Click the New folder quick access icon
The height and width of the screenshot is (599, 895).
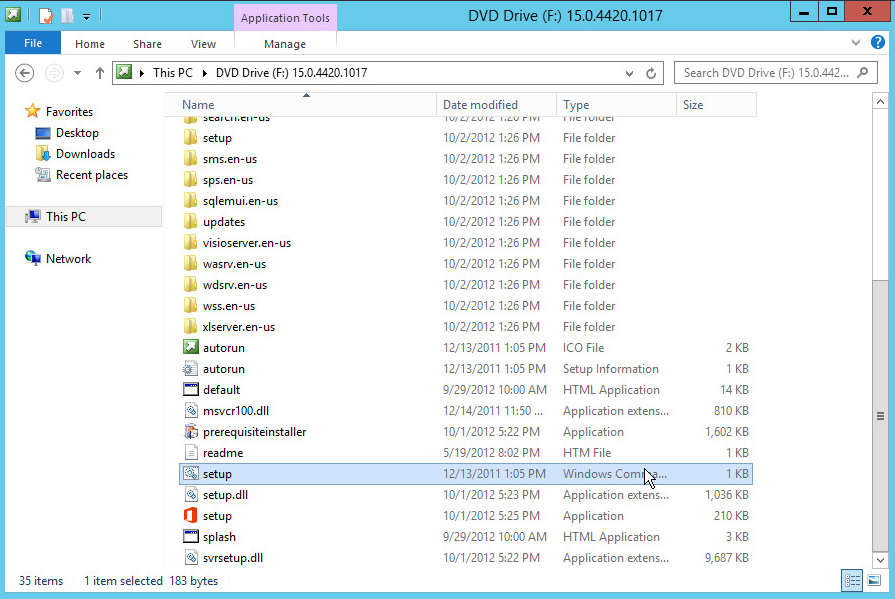coord(67,15)
